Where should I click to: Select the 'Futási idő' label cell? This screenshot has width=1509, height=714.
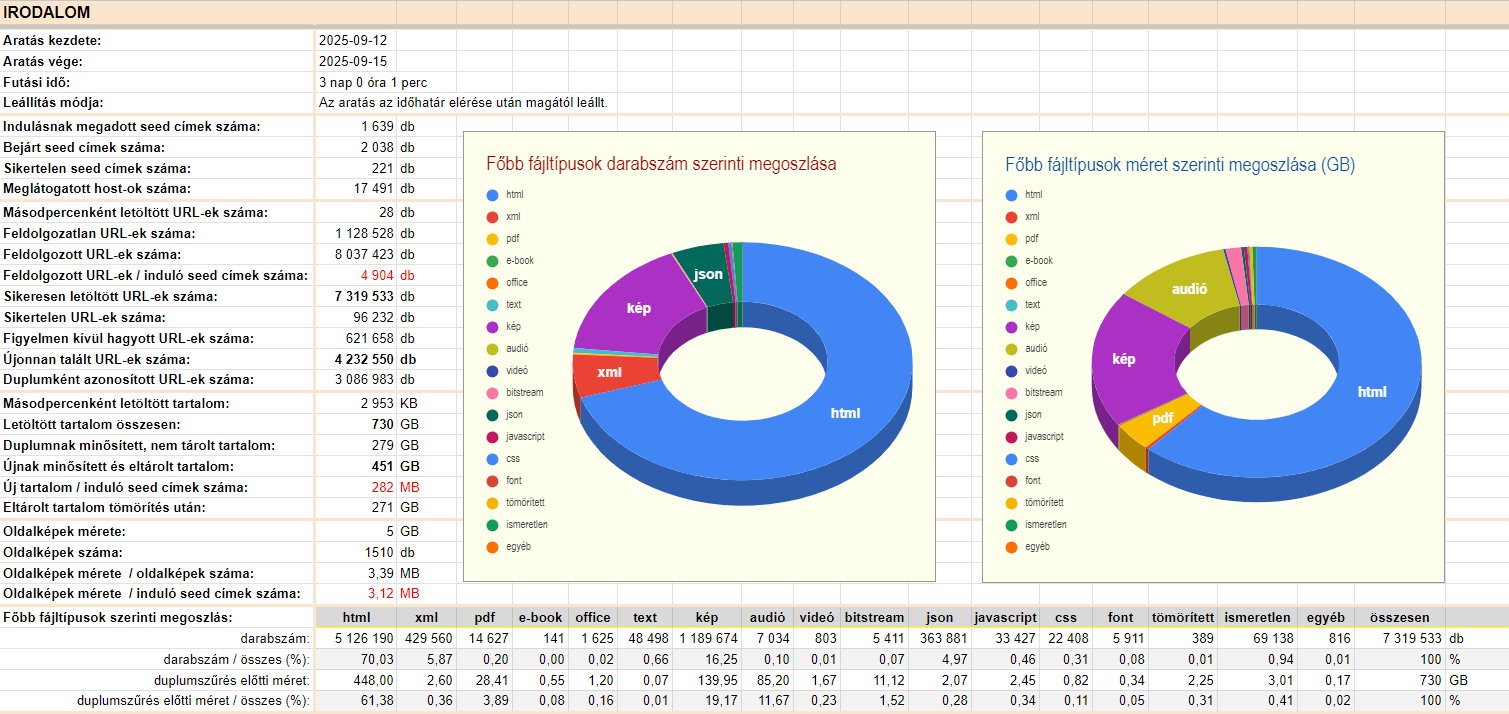pyautogui.click(x=37, y=82)
